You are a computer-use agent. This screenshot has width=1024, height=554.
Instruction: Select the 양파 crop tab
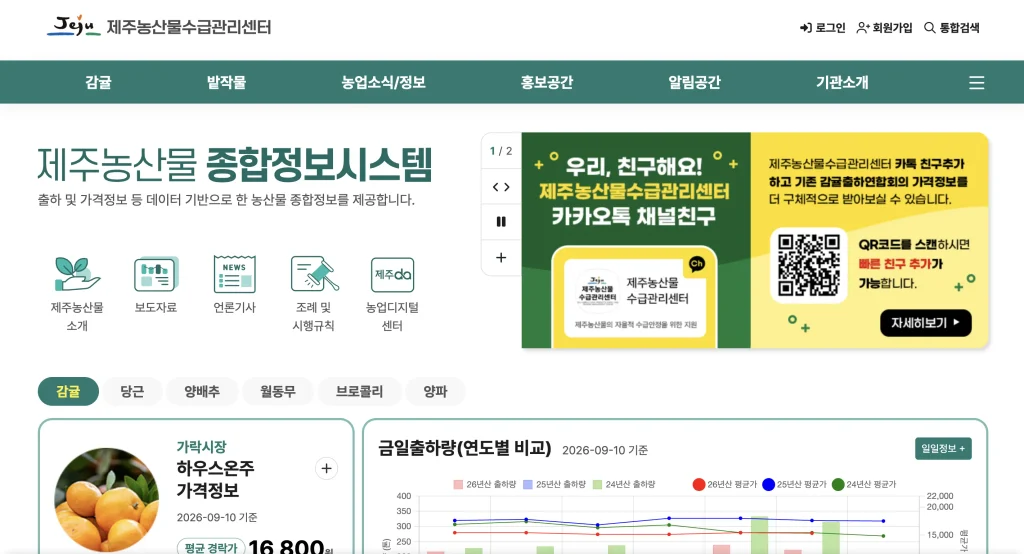[436, 391]
